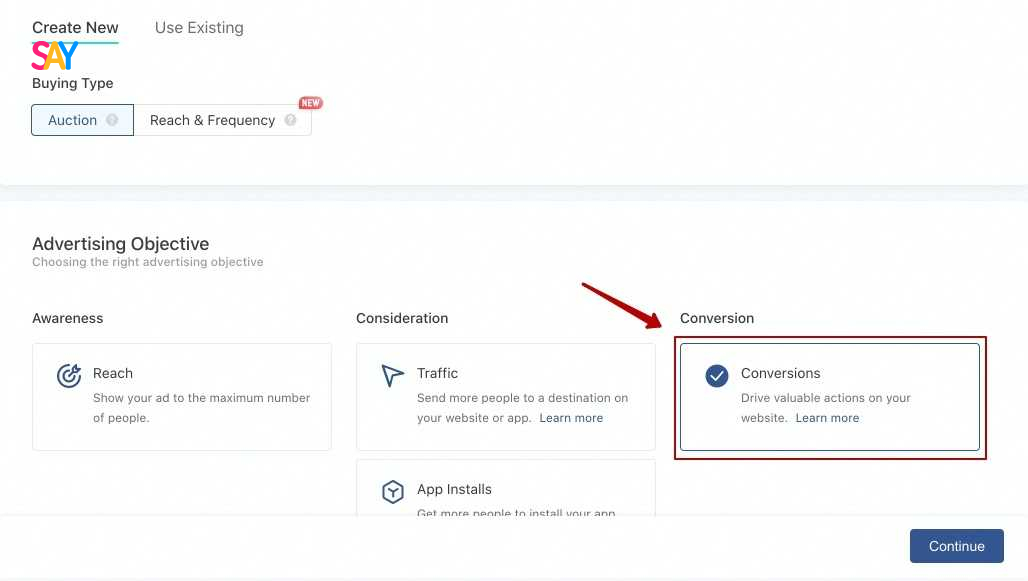Click the Advertising Objective heading
The height and width of the screenshot is (581, 1028).
point(121,243)
